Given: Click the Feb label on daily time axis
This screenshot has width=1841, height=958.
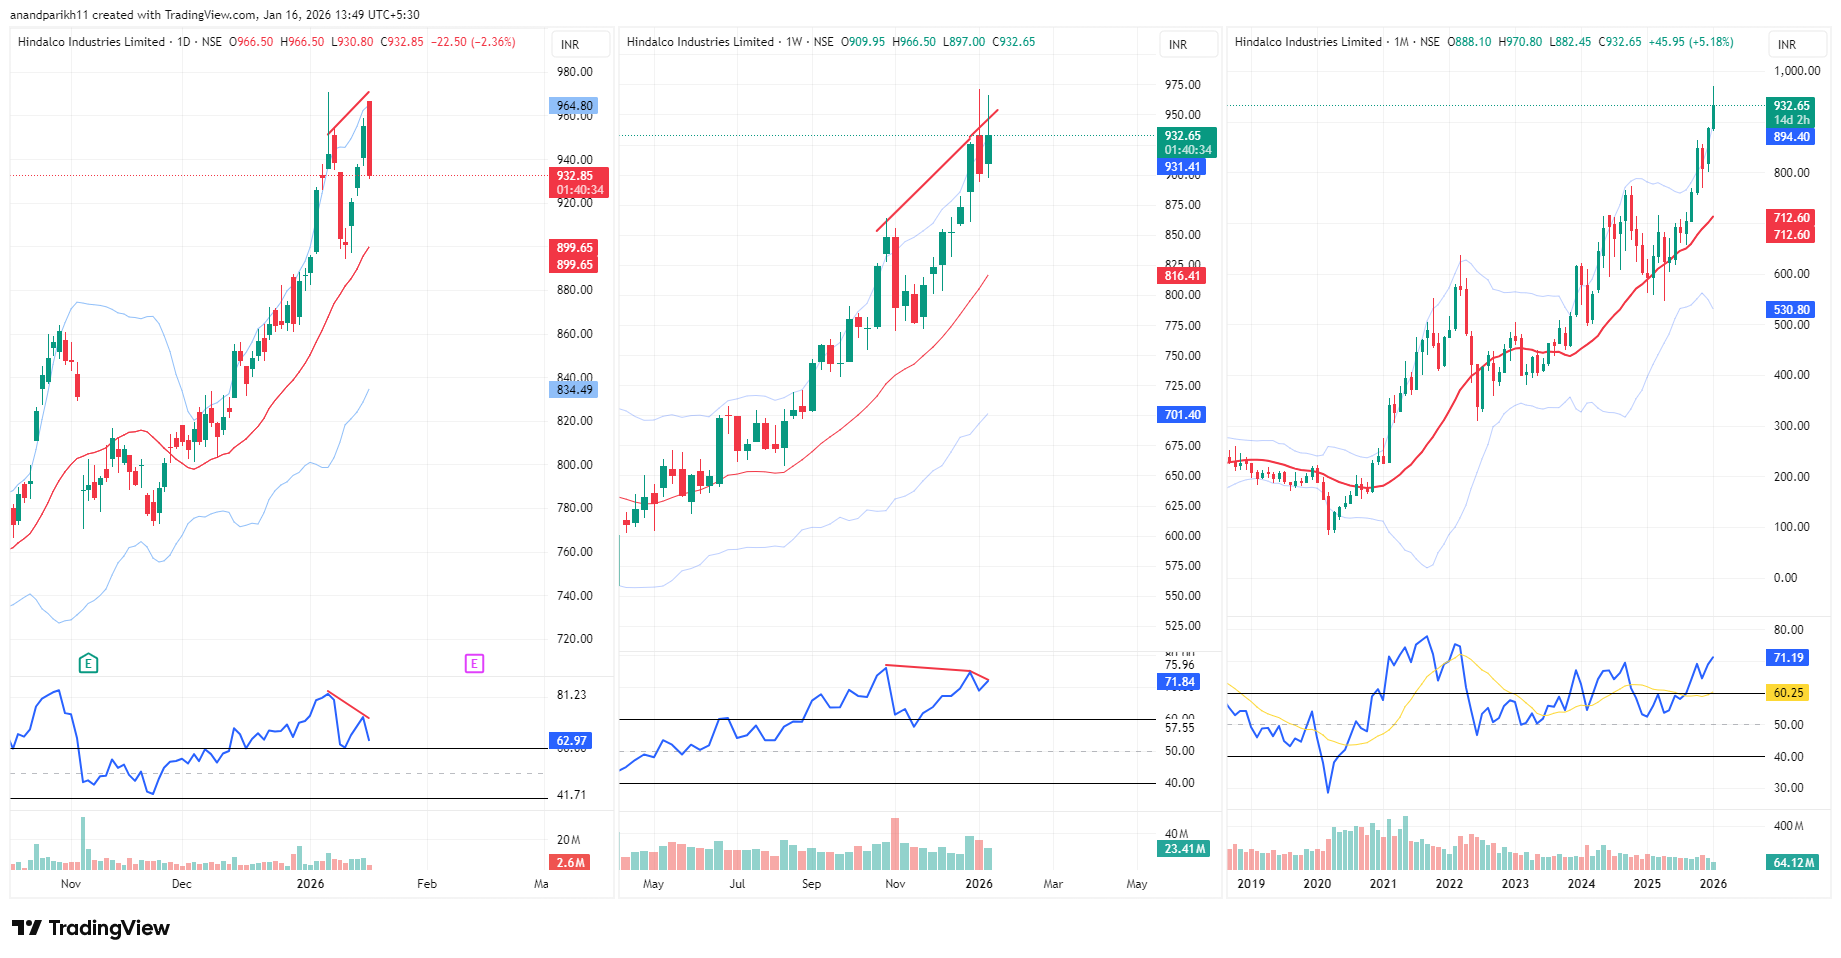Looking at the screenshot, I should (427, 884).
